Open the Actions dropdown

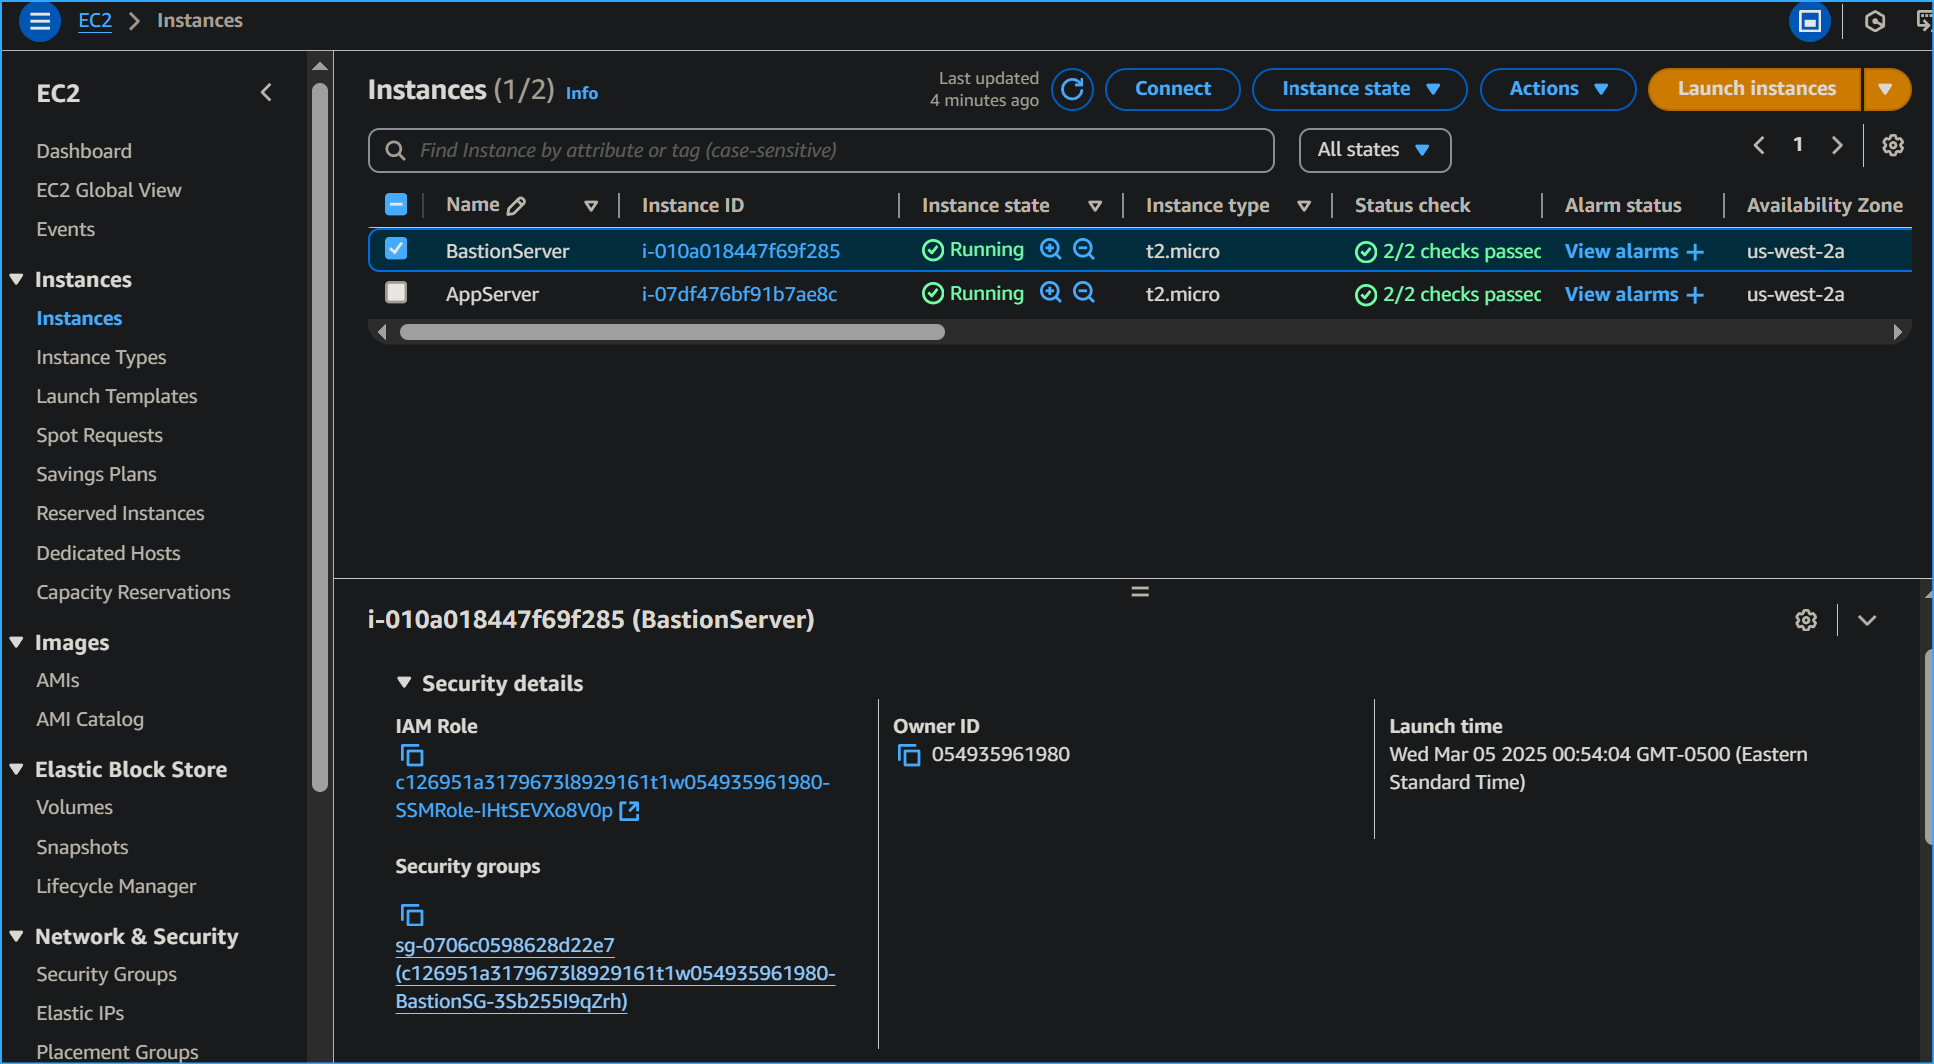click(1557, 89)
